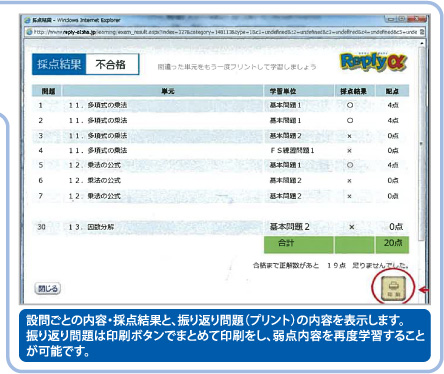Screen dimensions: 444x374
Task: Click the 間違った単元をもう一度プリント message
Action: pos(237,67)
